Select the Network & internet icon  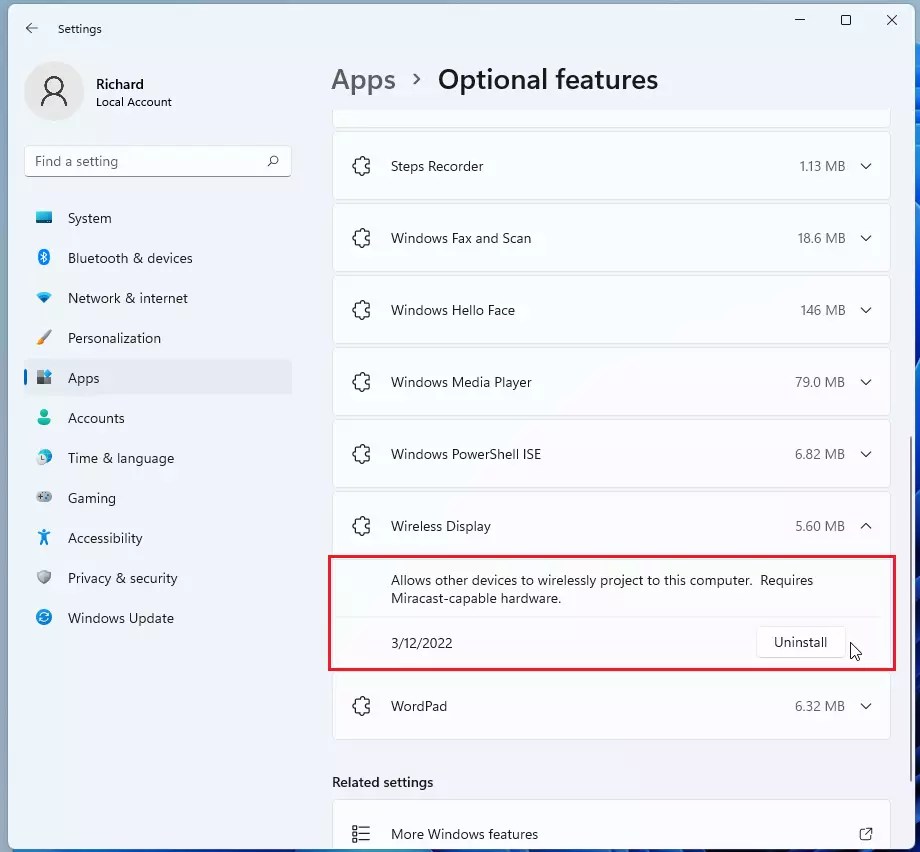tap(42, 298)
